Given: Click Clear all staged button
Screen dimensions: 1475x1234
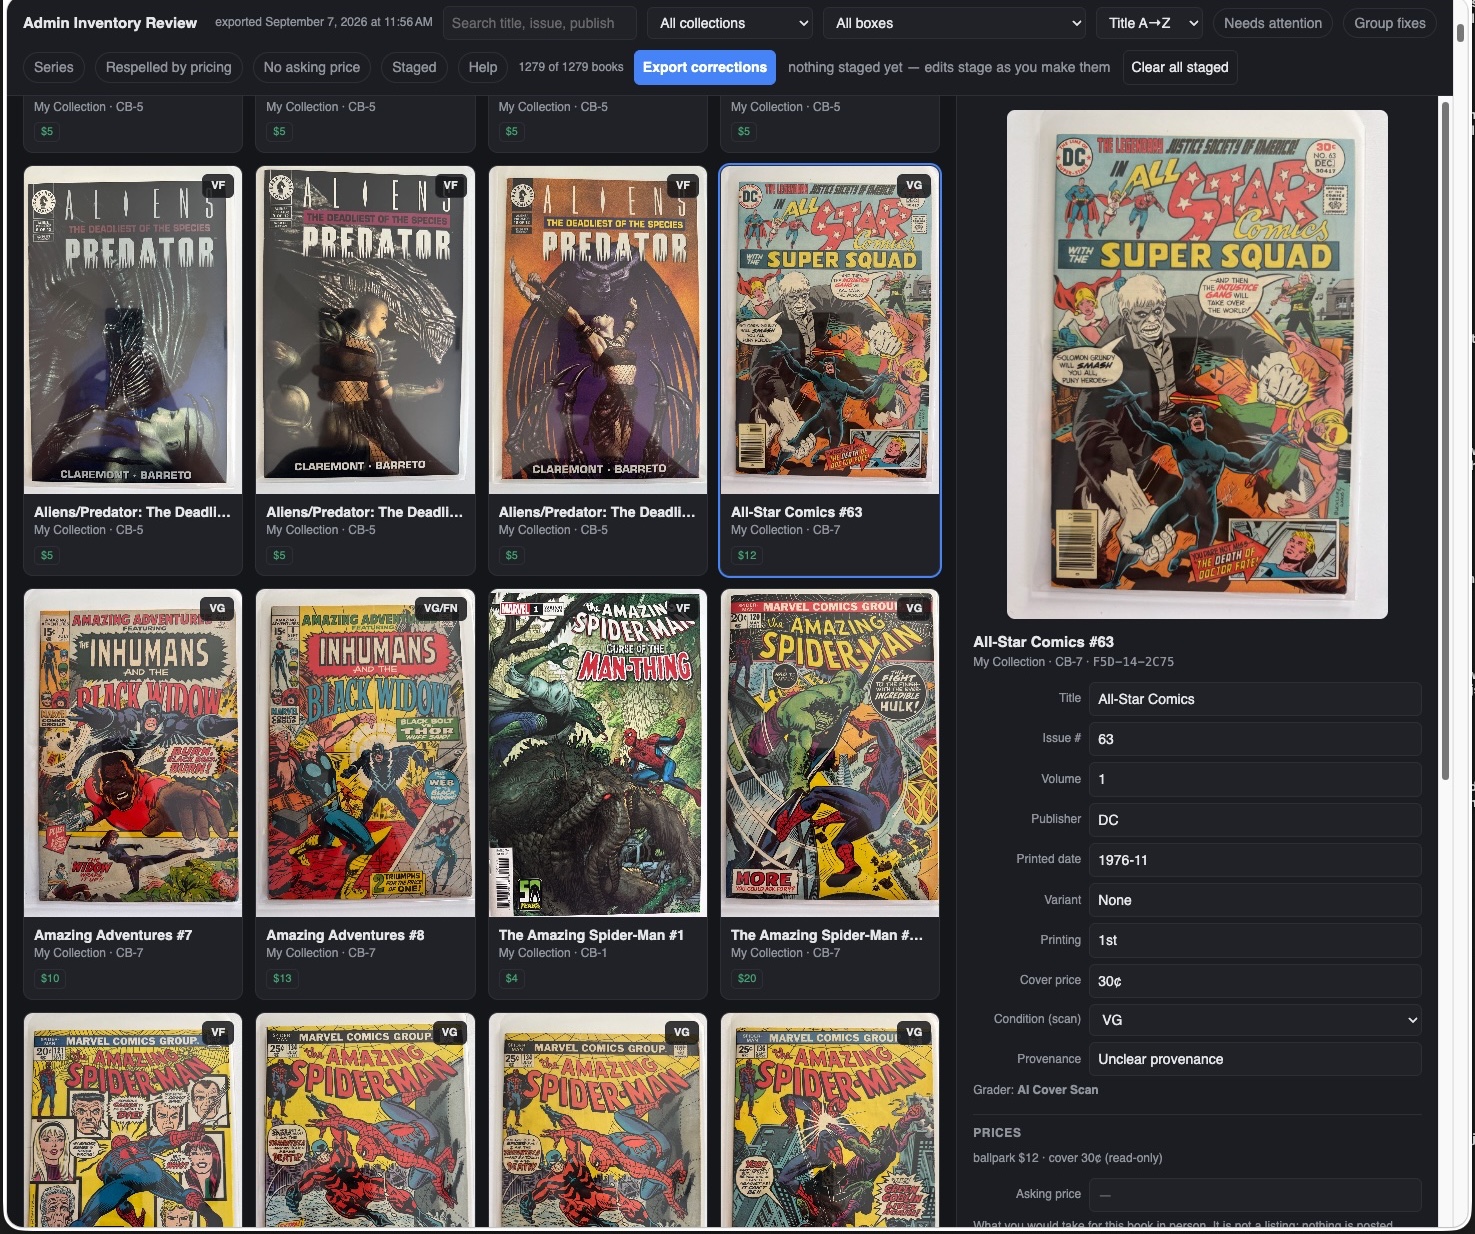Looking at the screenshot, I should point(1180,67).
